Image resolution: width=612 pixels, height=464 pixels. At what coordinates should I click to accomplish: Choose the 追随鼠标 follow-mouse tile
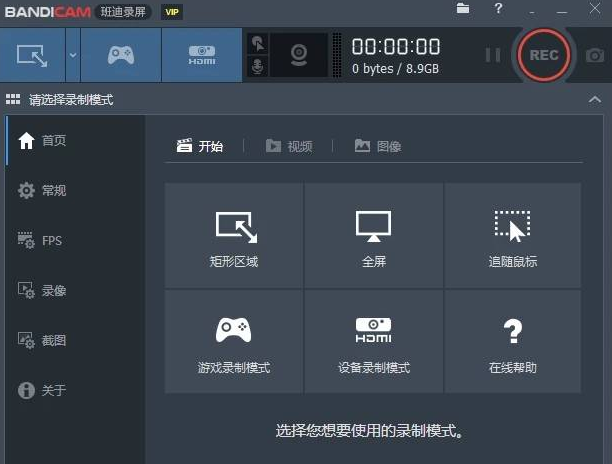[x=512, y=235]
